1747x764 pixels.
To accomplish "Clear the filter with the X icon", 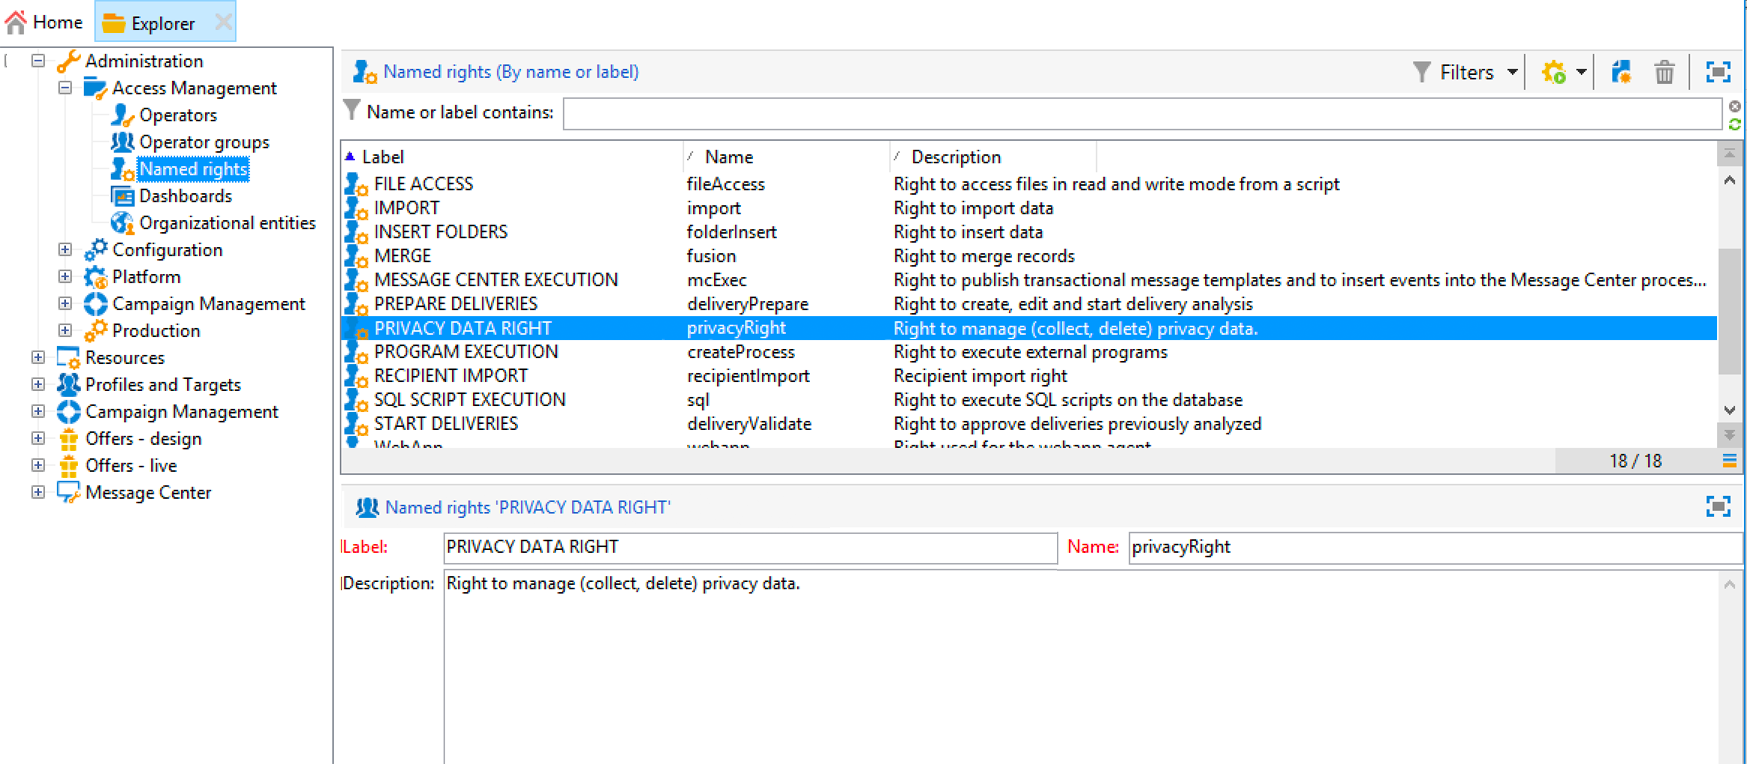I will pos(1735,106).
